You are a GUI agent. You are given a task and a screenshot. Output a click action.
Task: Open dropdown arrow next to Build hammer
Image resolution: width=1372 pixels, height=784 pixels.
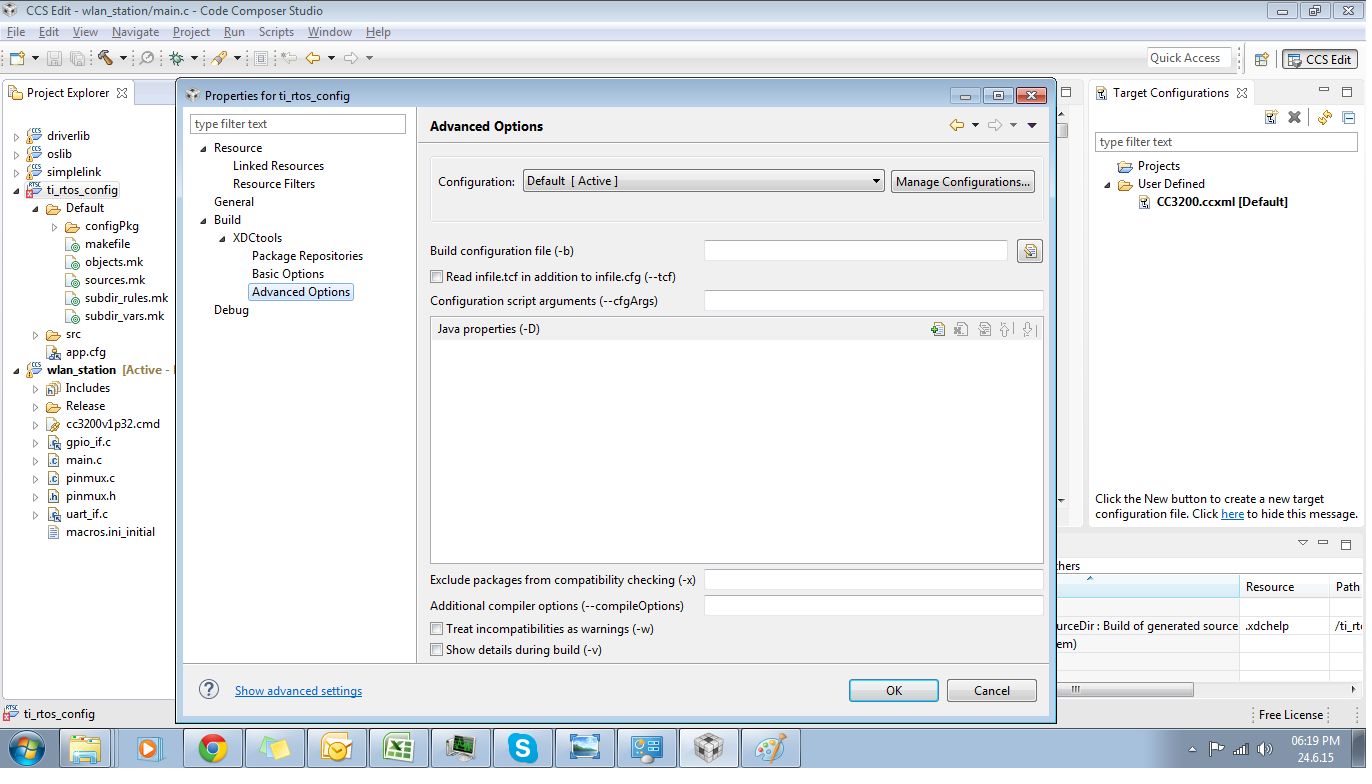click(x=123, y=59)
